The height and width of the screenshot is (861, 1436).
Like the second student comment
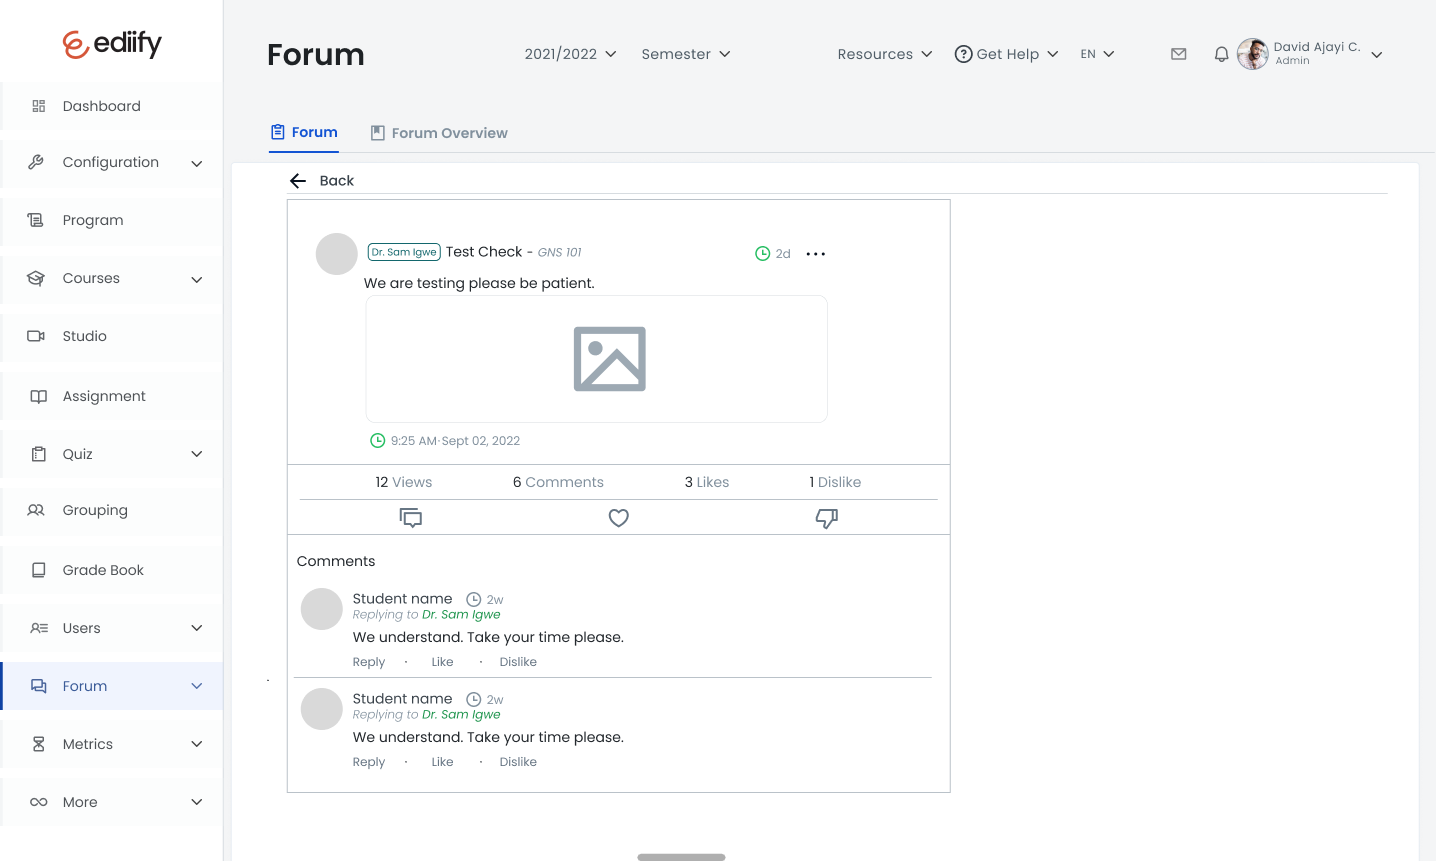click(442, 761)
